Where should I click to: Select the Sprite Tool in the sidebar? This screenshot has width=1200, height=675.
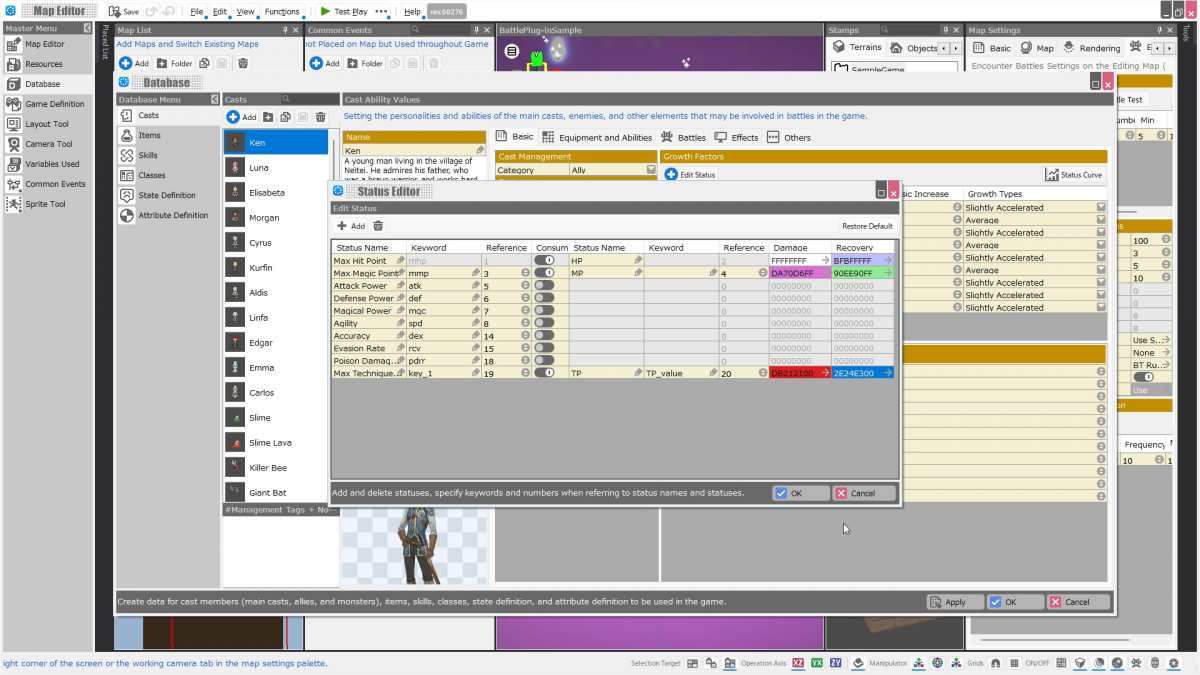click(x=42, y=204)
